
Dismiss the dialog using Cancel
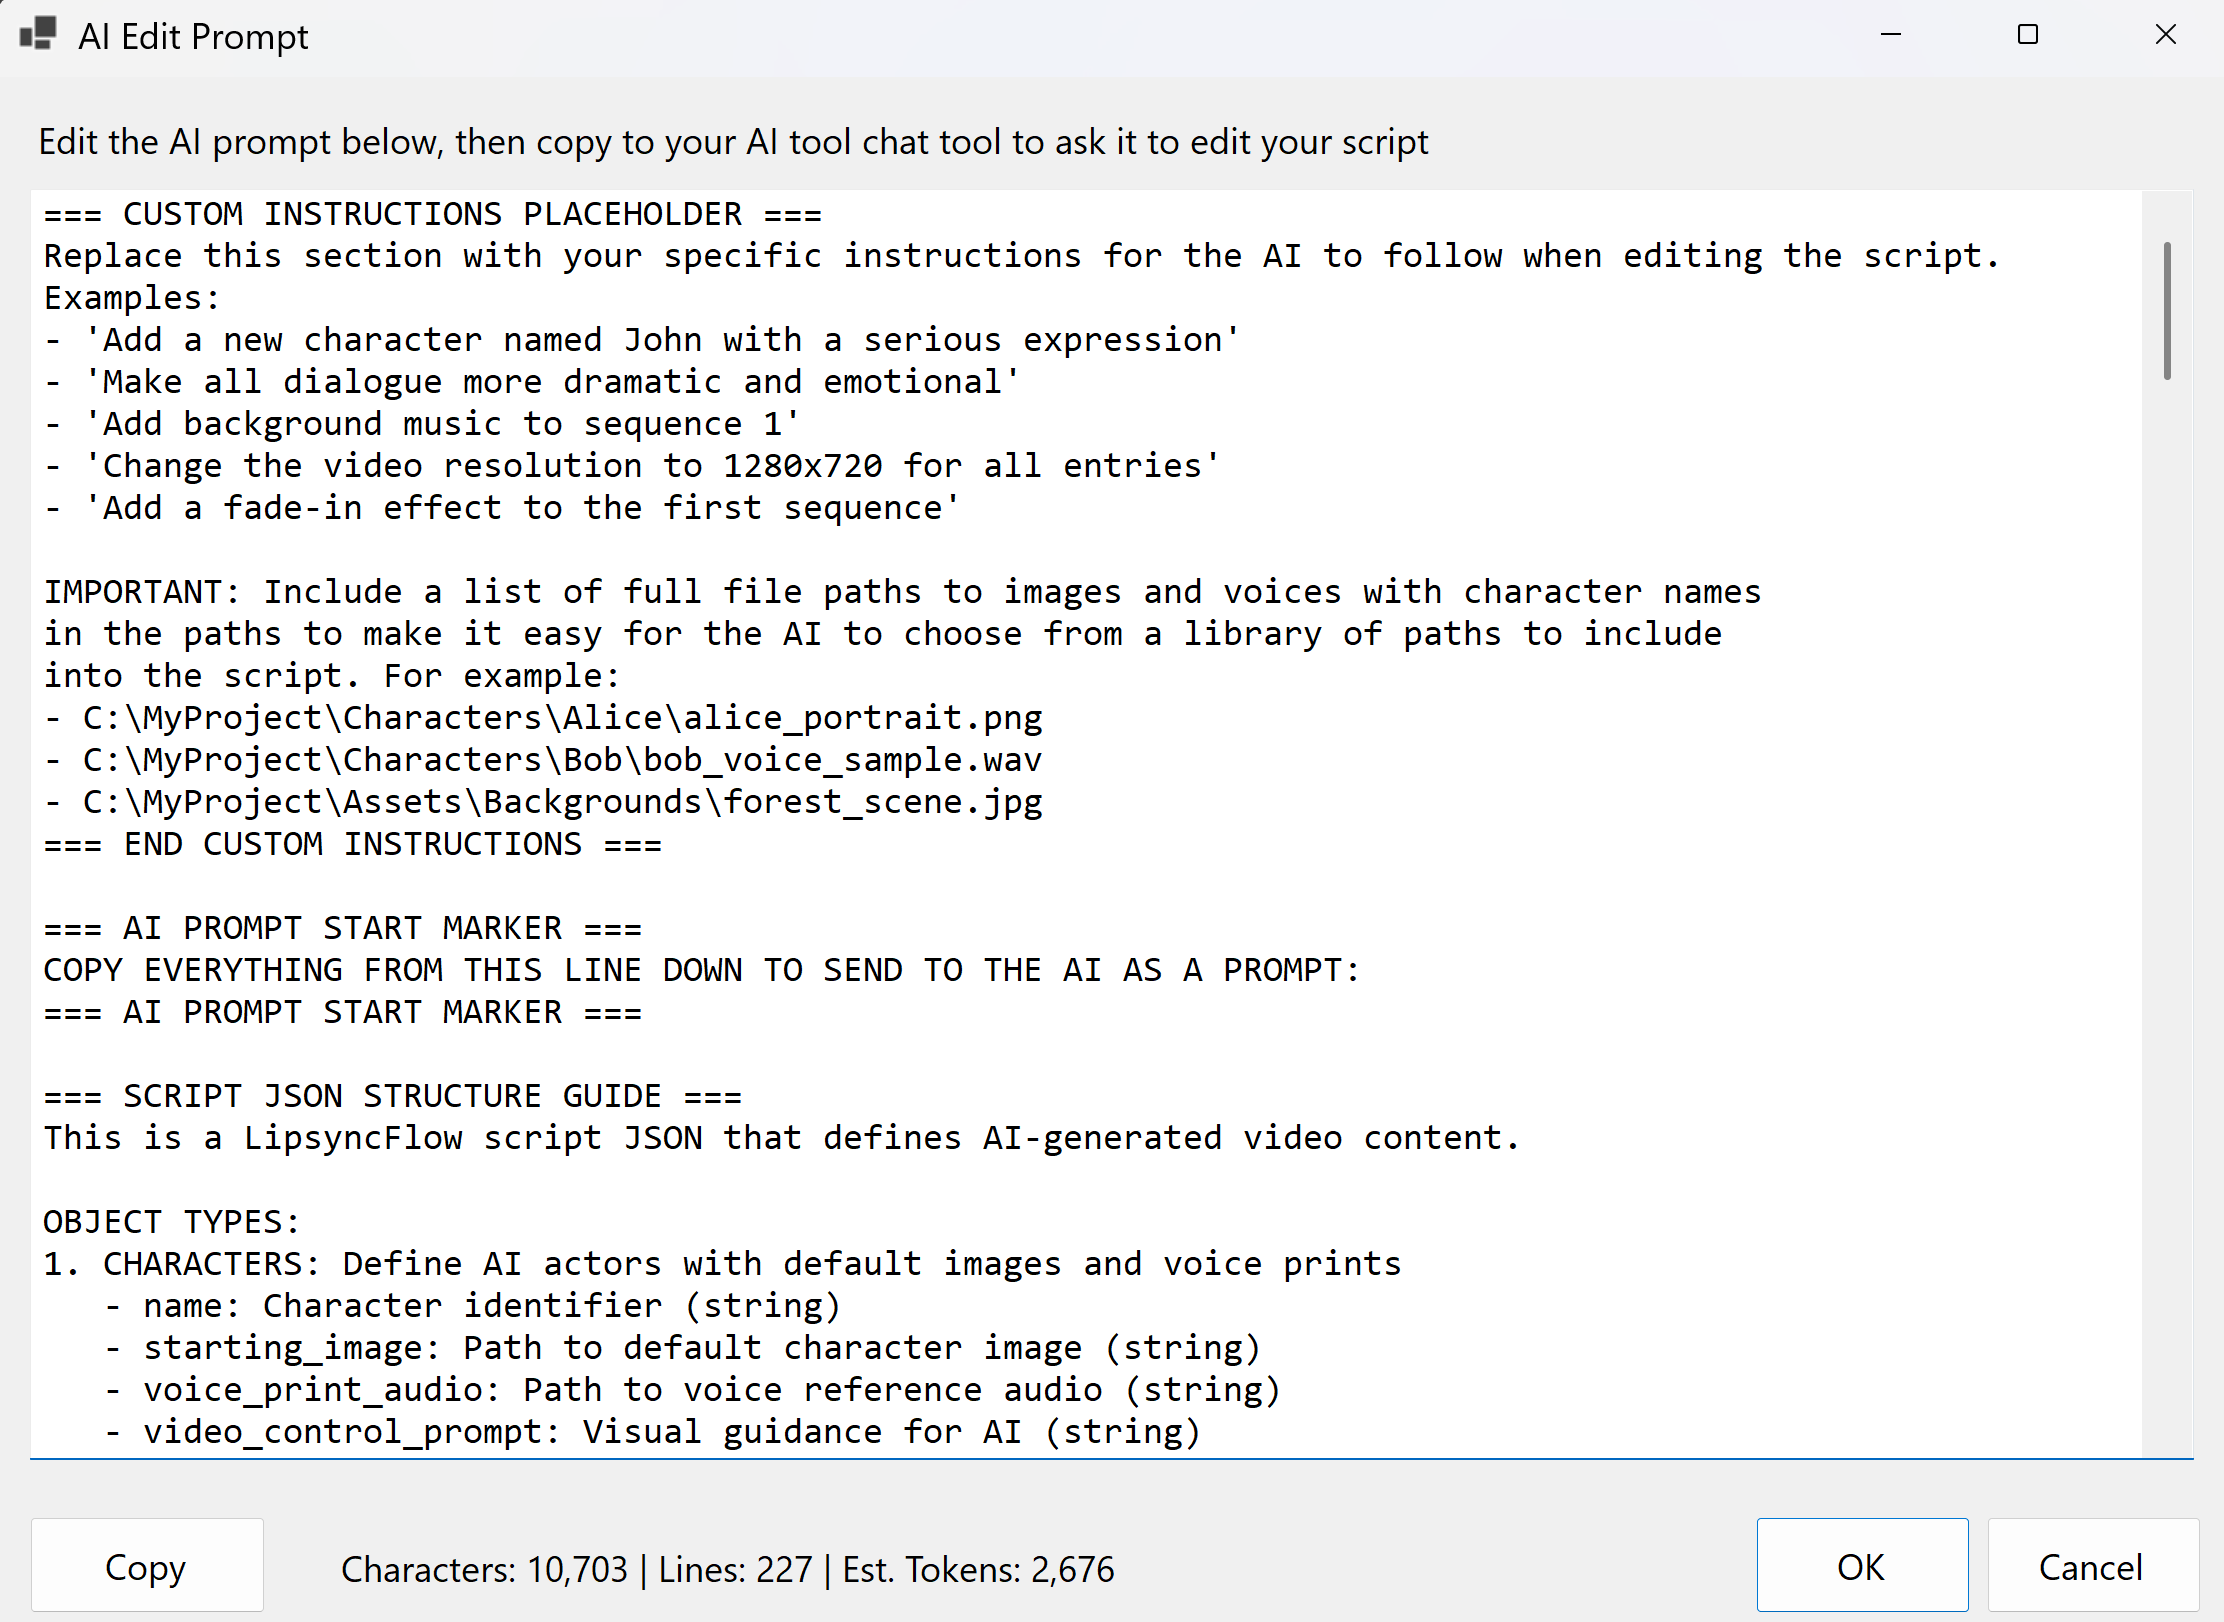(x=2091, y=1565)
